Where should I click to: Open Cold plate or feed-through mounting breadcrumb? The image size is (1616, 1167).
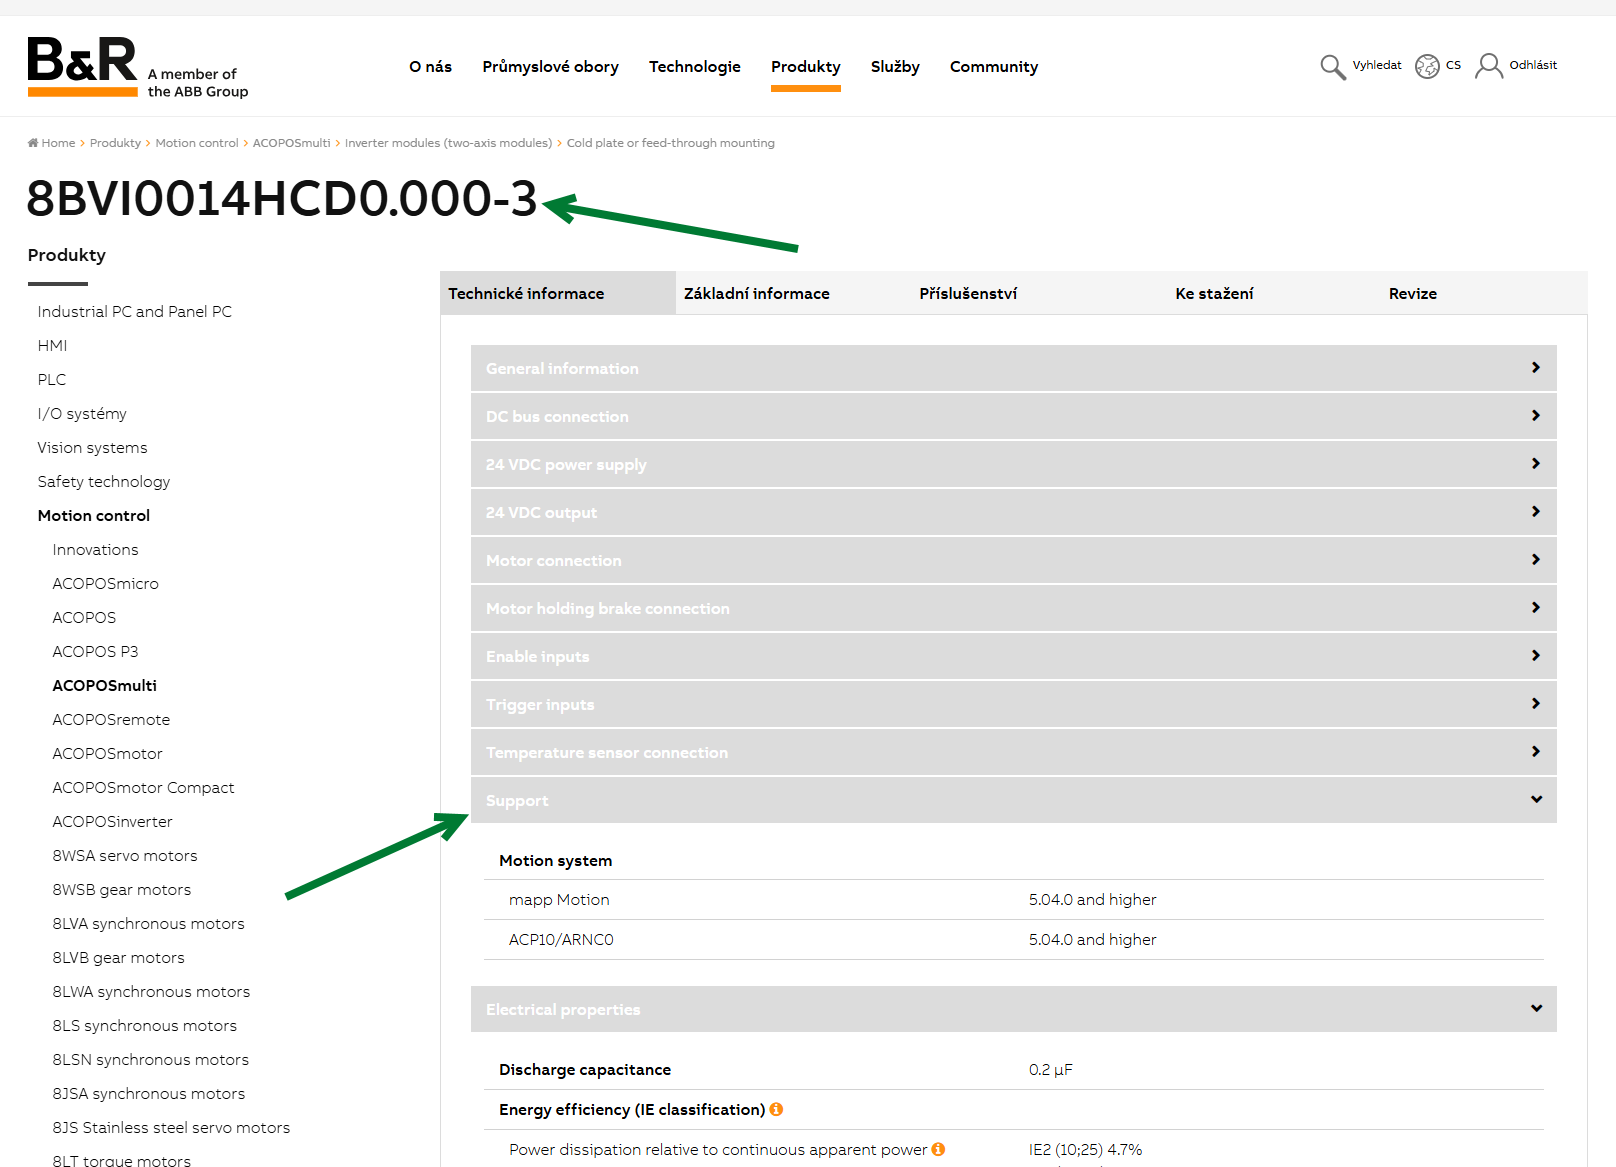pyautogui.click(x=671, y=143)
